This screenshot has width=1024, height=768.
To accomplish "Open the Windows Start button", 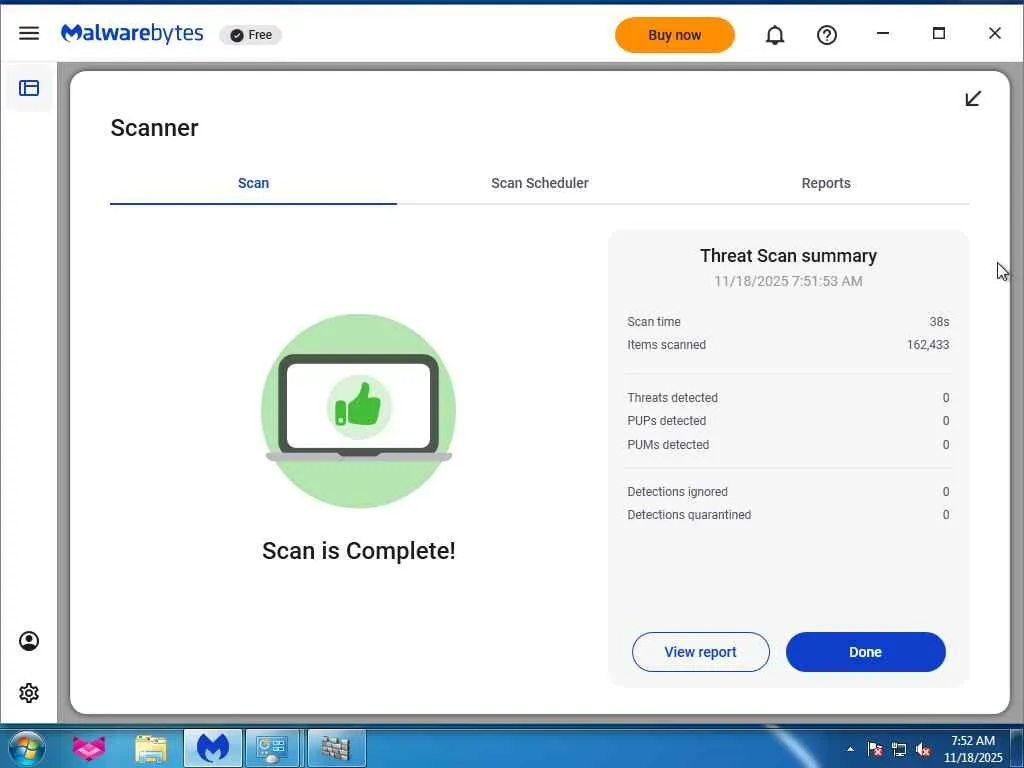I will click(27, 748).
